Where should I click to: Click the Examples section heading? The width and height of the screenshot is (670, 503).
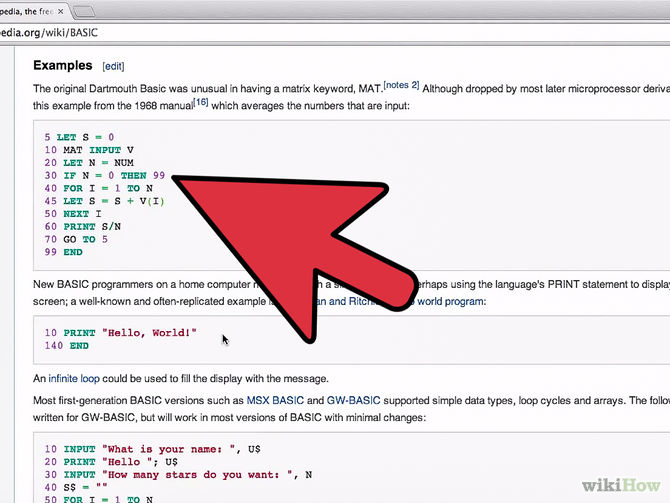(62, 66)
